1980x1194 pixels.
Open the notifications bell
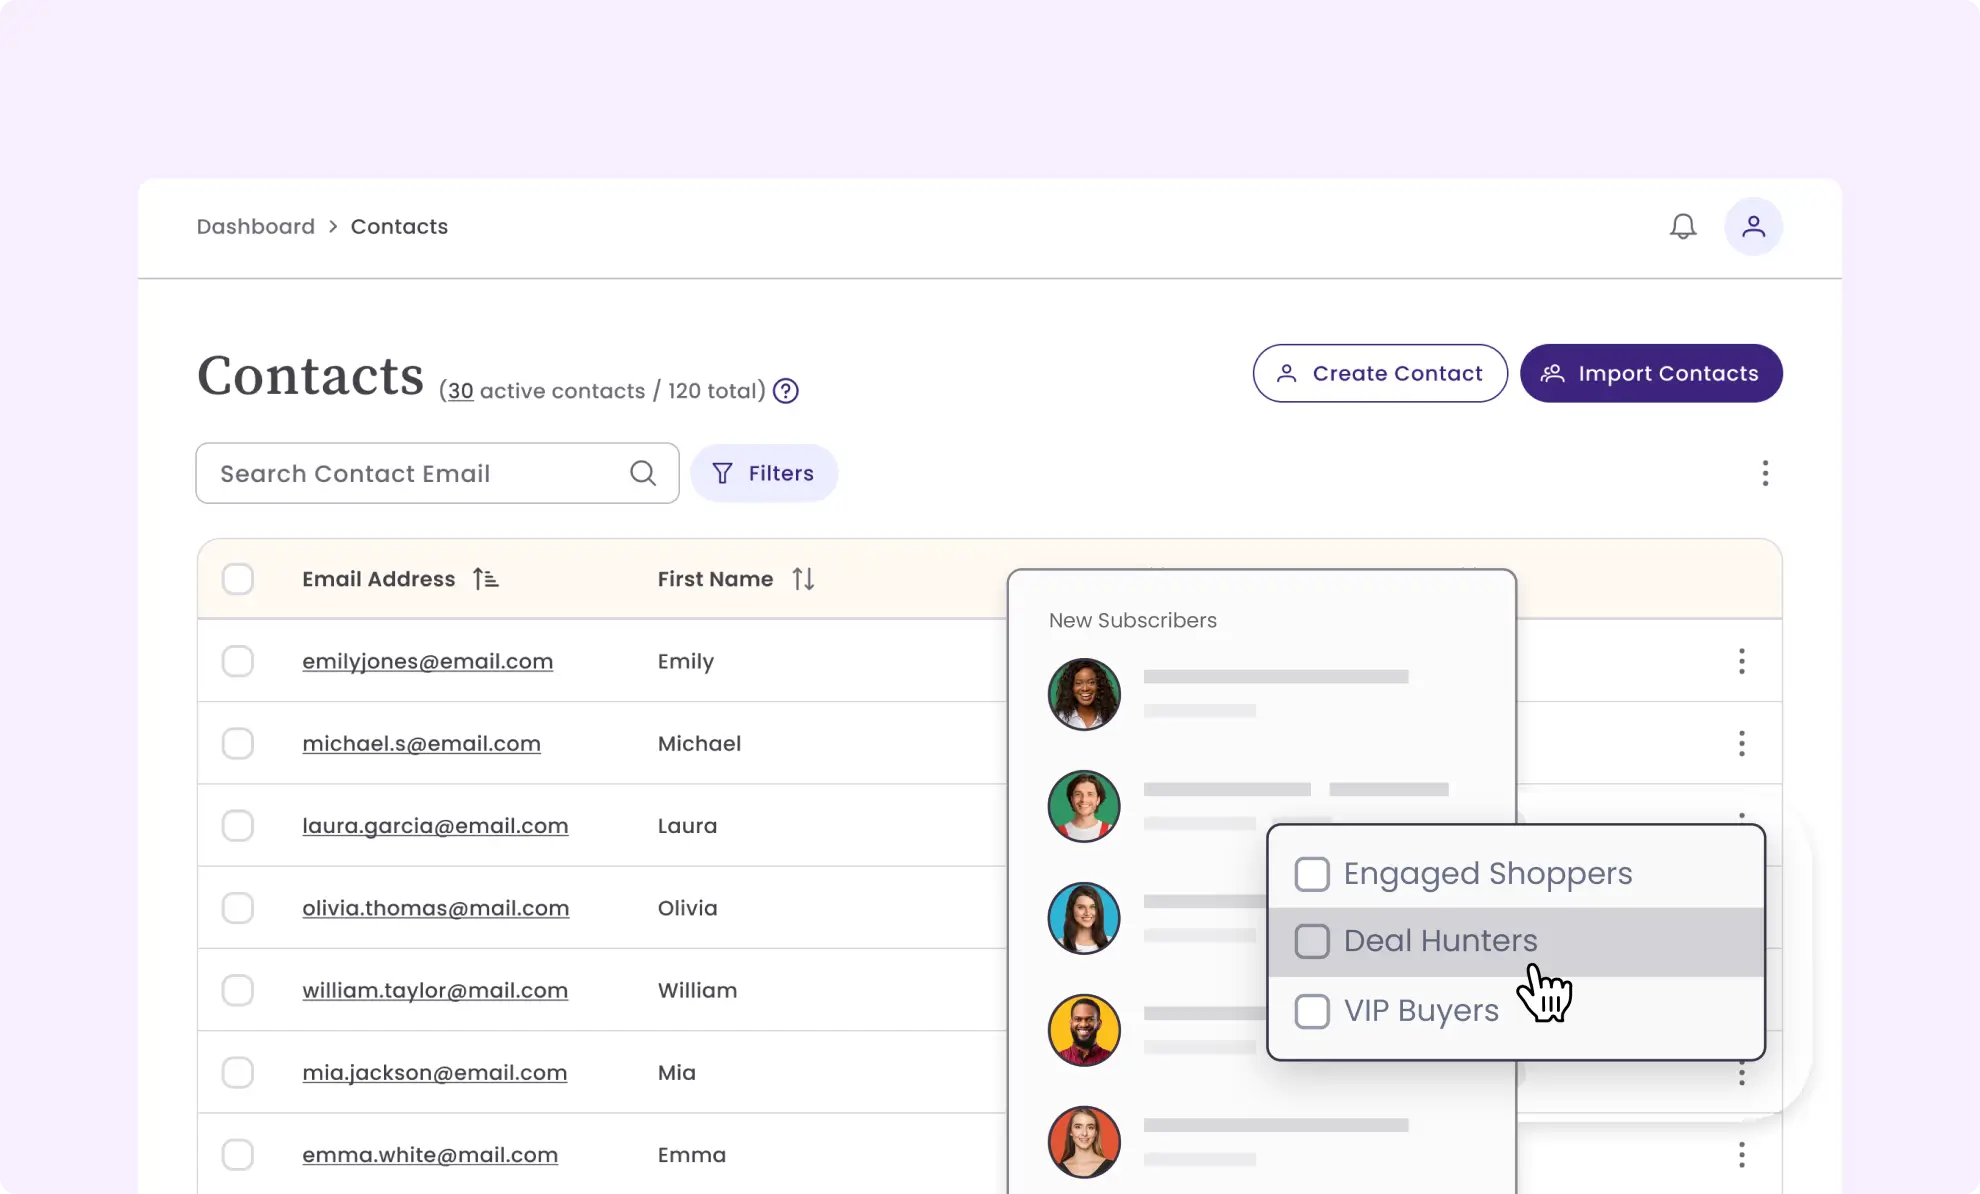[x=1683, y=226]
